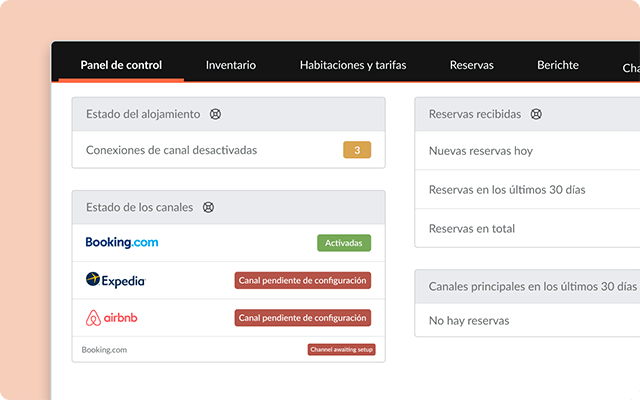Click help icon beside Estado de los canales
This screenshot has height=400, width=640.
208,208
